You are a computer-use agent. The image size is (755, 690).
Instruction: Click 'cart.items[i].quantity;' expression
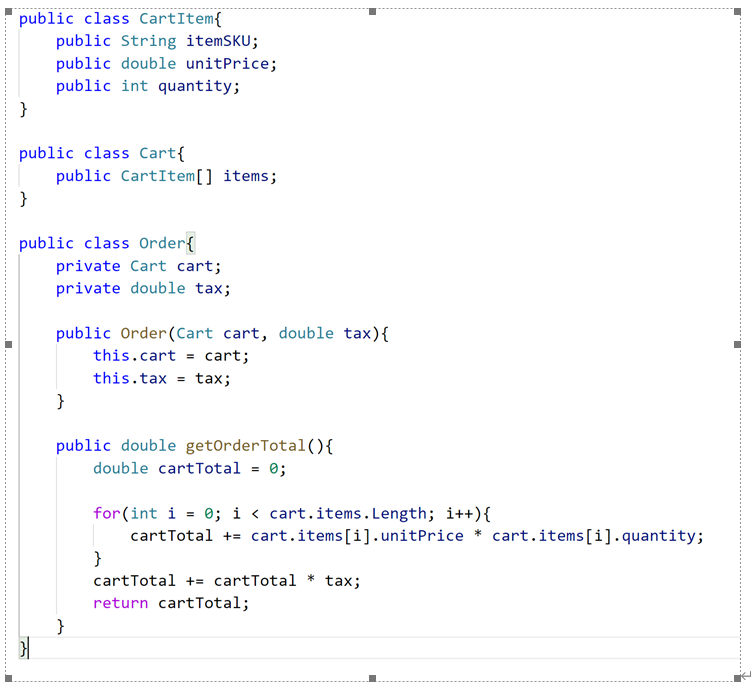598,536
